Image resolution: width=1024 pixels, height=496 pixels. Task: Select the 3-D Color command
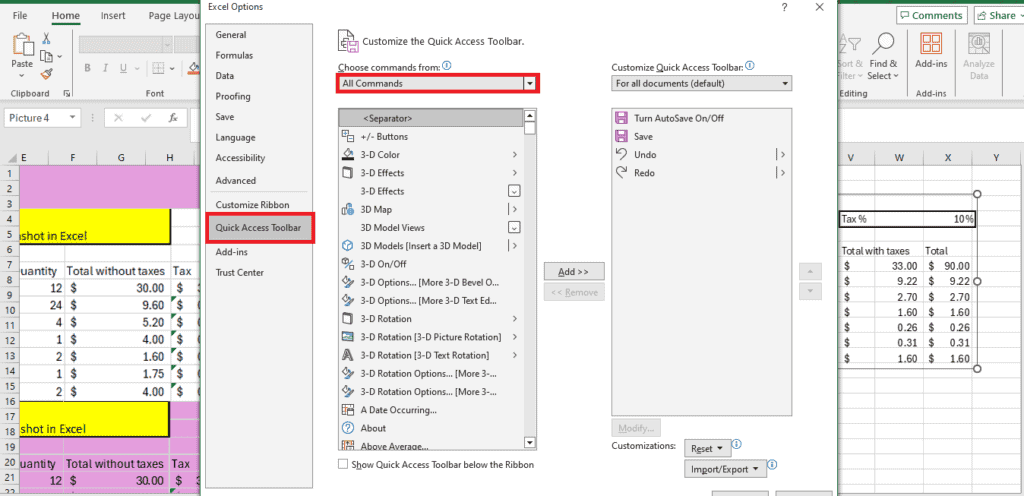click(x=432, y=155)
